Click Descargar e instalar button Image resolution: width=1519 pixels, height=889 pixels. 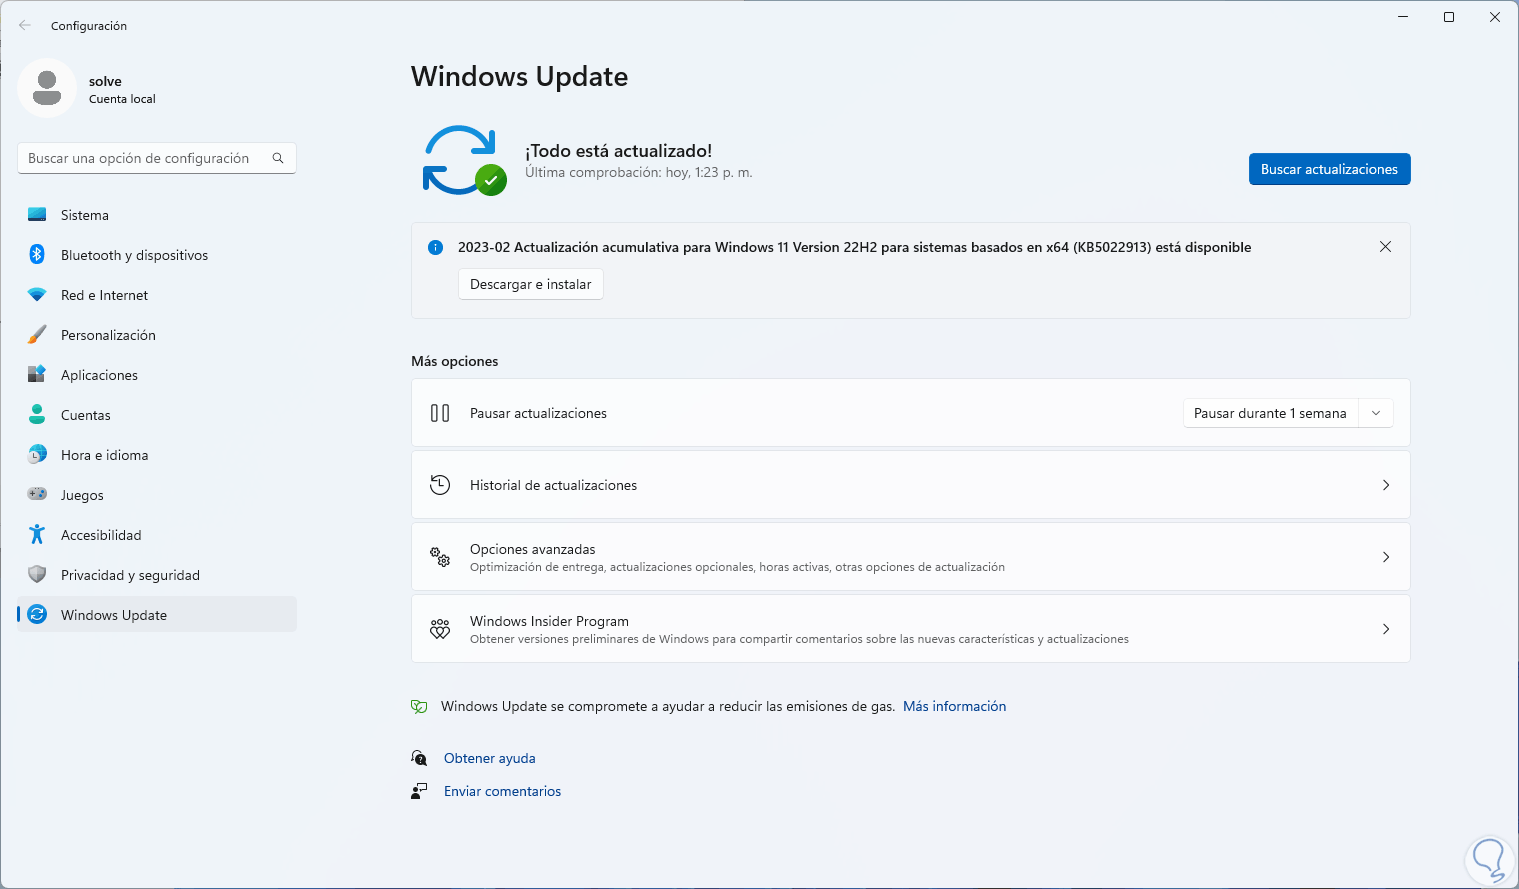pyautogui.click(x=530, y=284)
